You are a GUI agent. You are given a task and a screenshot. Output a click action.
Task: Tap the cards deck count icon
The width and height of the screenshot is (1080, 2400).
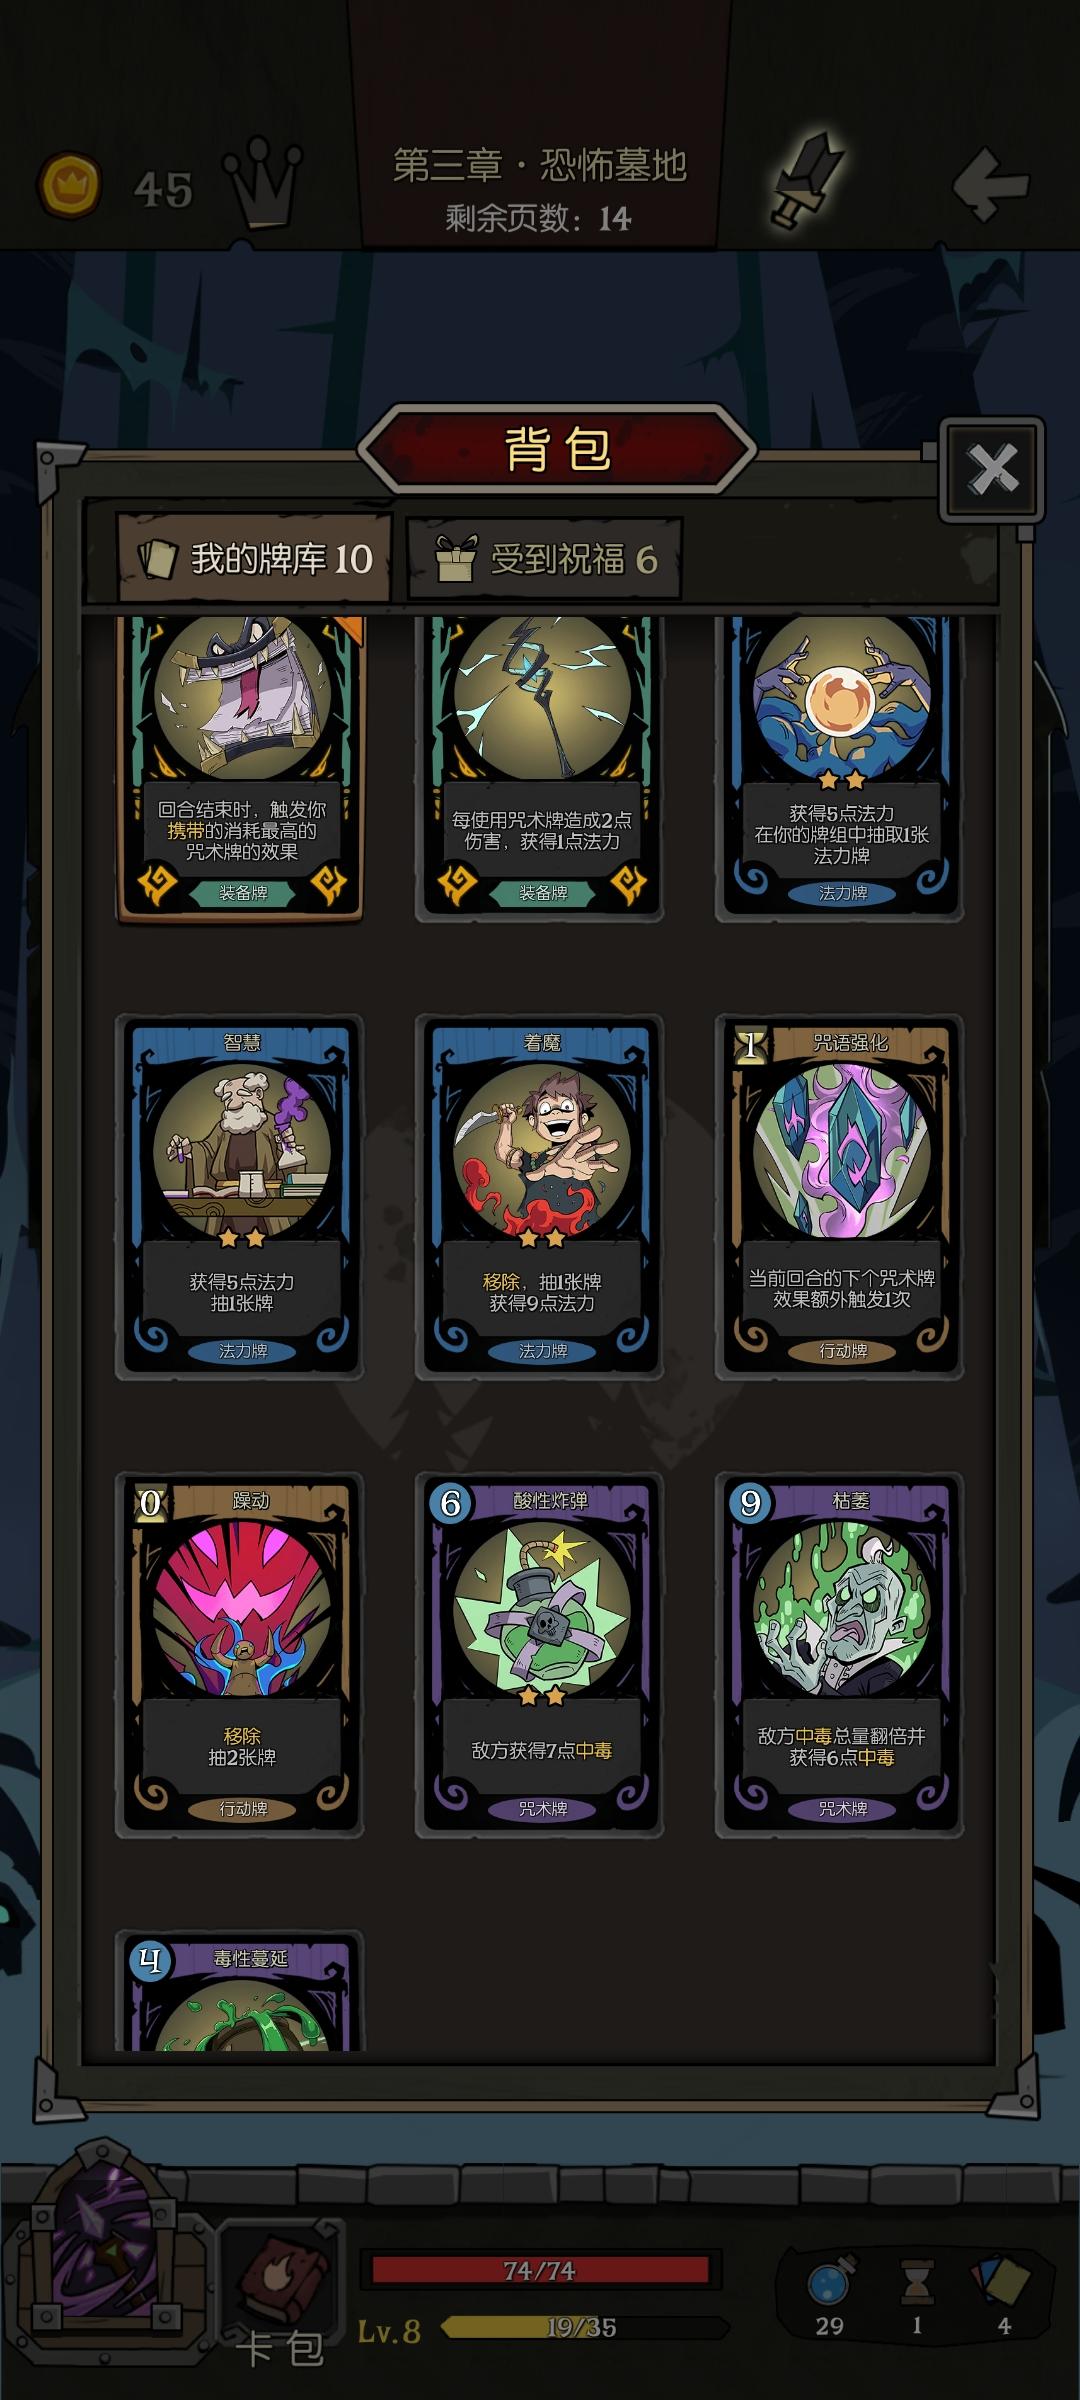pyautogui.click(x=1001, y=2279)
